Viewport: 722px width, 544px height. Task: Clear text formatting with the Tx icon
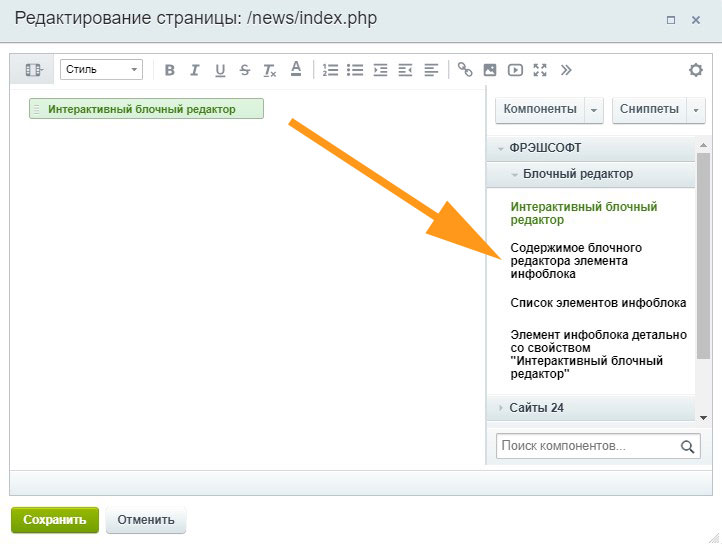coord(270,70)
